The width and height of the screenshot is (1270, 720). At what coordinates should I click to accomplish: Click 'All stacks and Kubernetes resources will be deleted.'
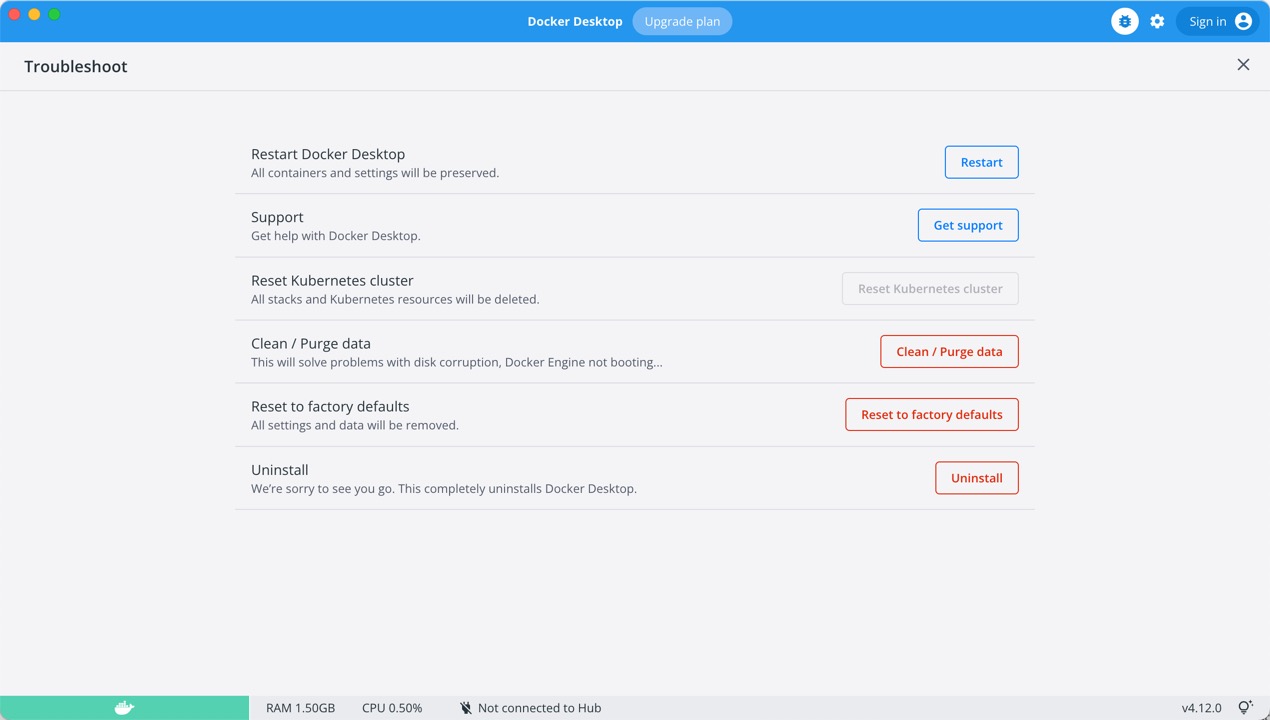pyautogui.click(x=395, y=299)
